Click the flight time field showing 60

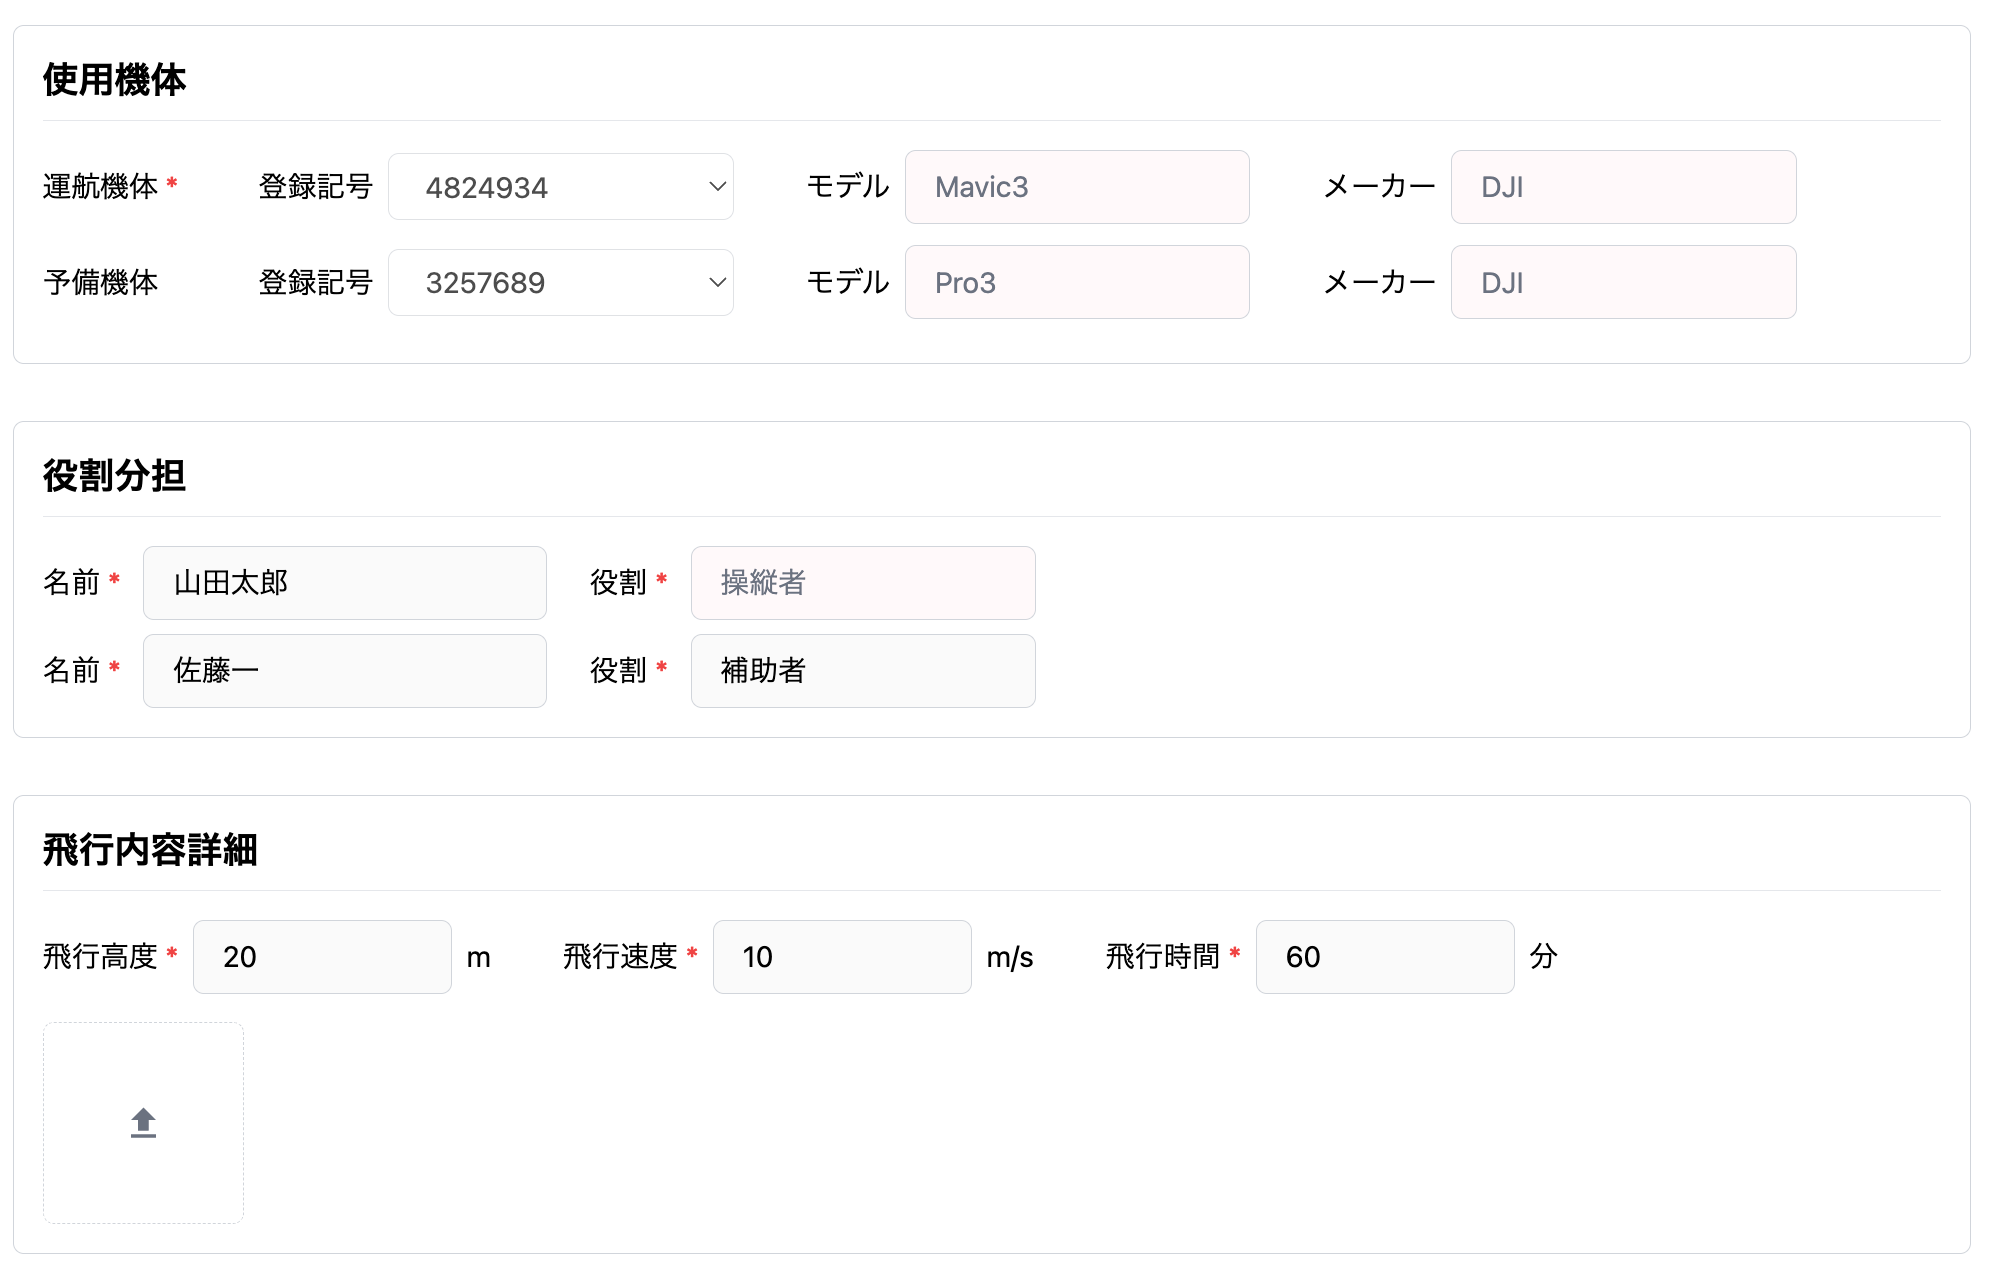1384,957
